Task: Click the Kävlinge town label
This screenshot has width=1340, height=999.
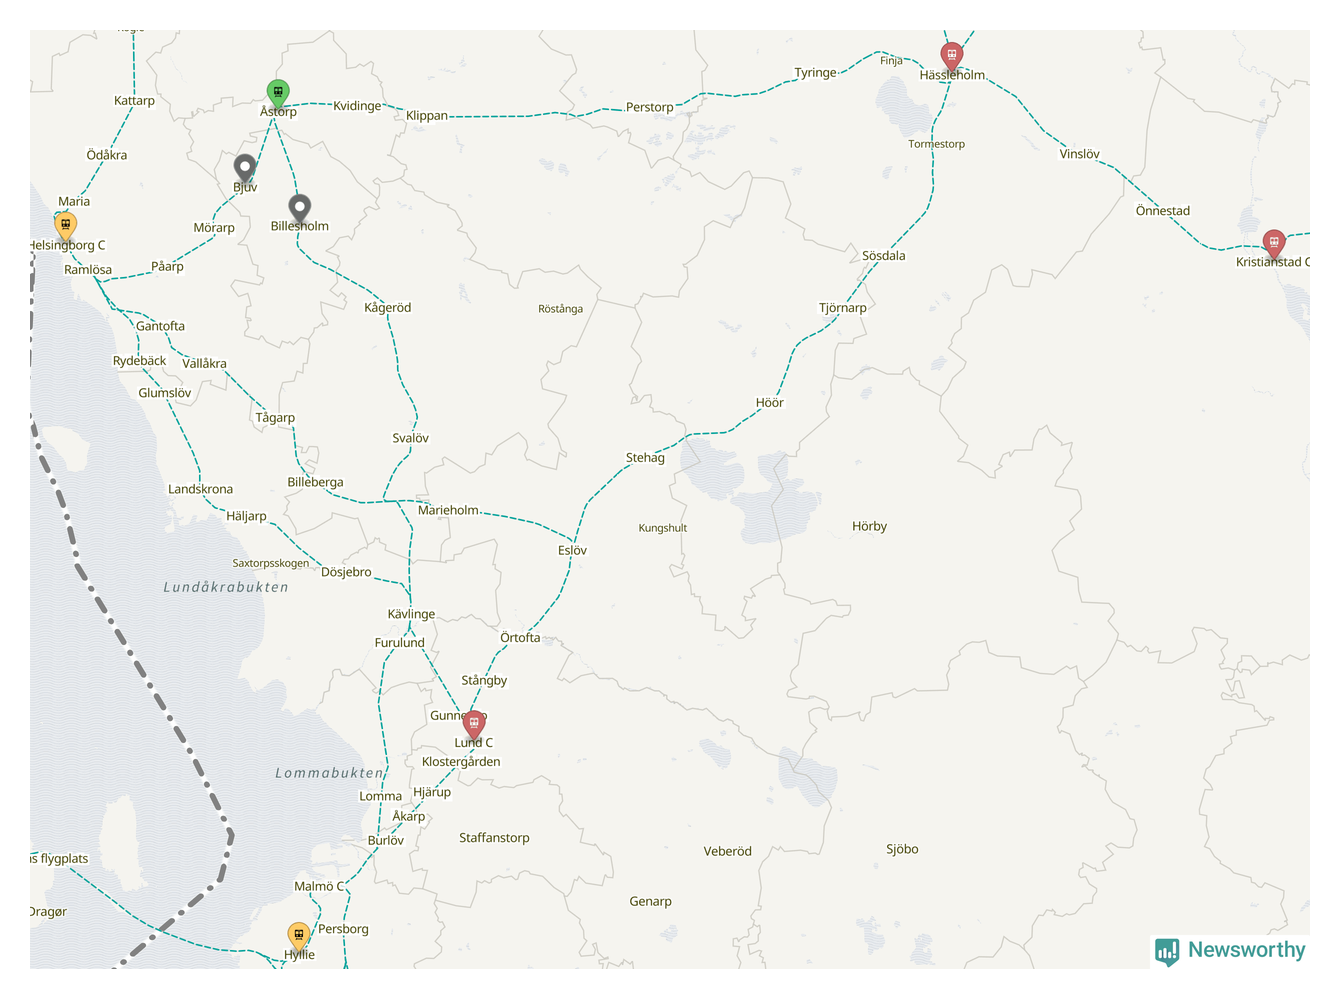Action: [x=411, y=614]
